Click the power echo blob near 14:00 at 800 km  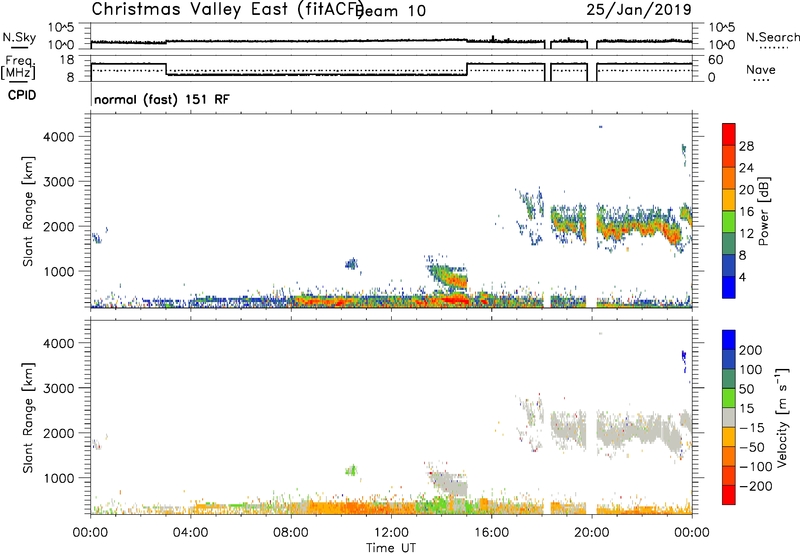click(x=447, y=276)
